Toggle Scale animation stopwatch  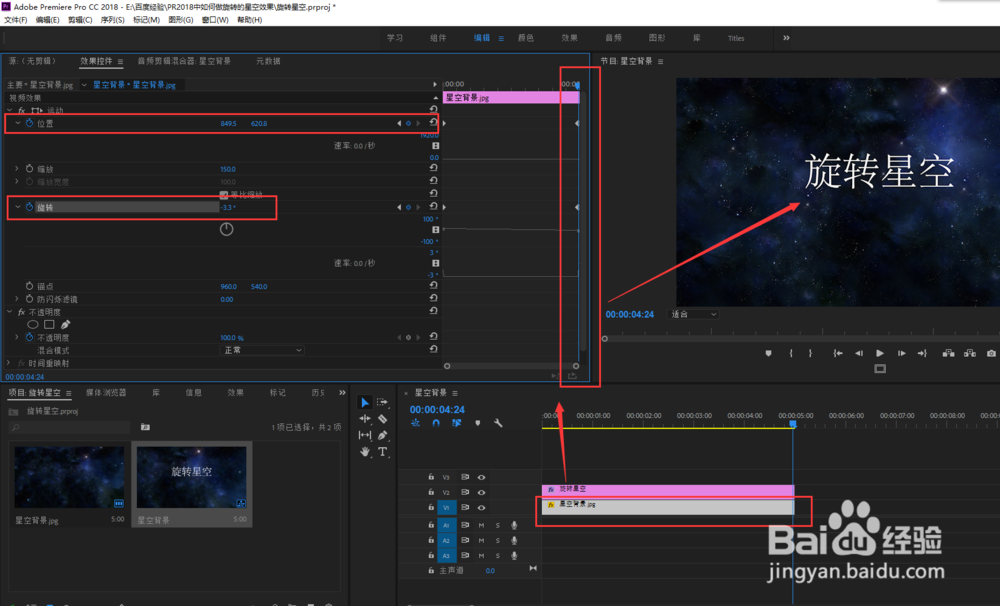(29, 169)
